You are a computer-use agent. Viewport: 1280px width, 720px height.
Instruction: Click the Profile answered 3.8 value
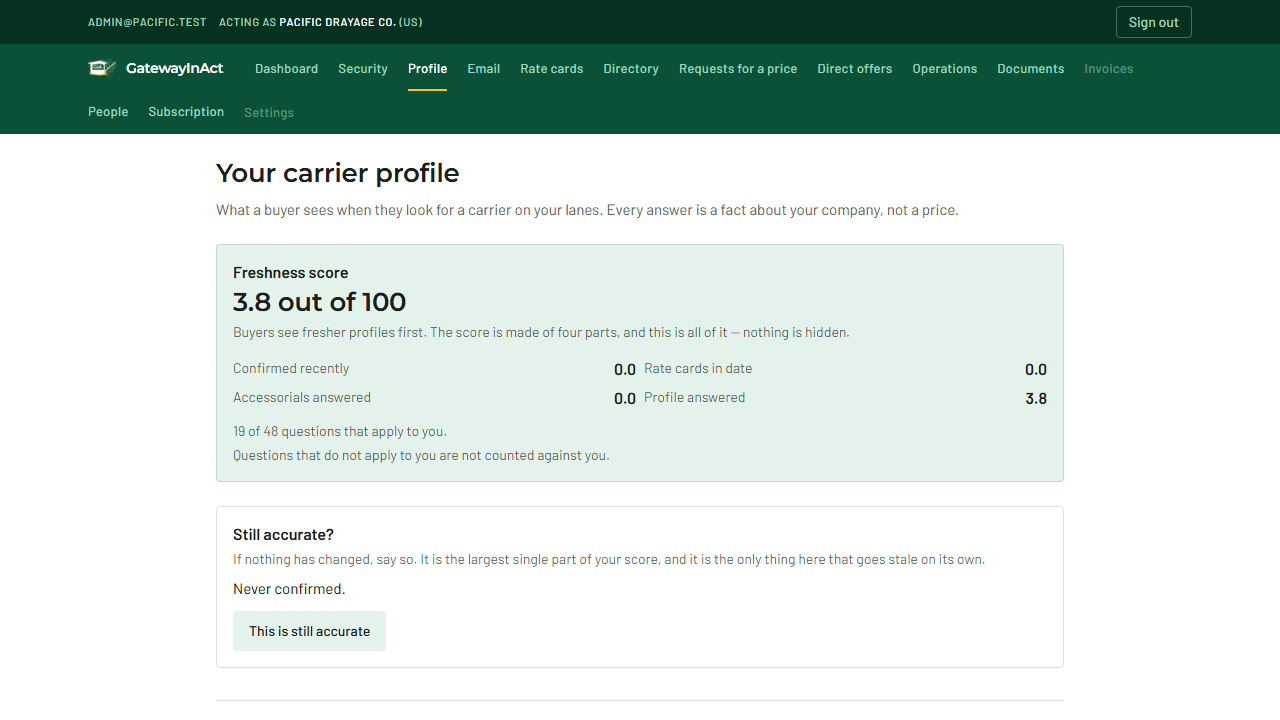(x=1036, y=399)
